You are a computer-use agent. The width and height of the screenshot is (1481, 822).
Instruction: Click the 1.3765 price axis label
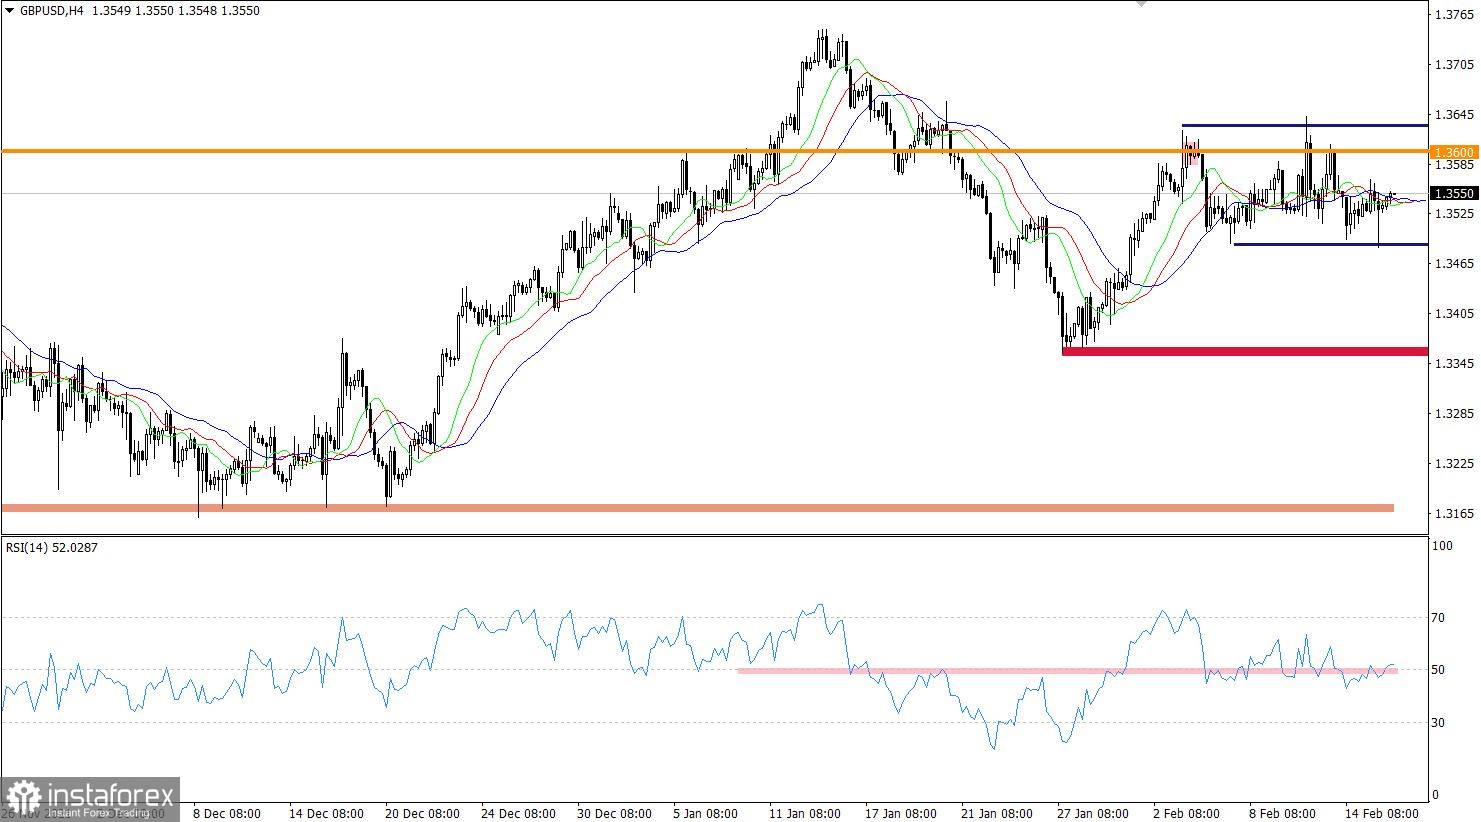[1453, 15]
